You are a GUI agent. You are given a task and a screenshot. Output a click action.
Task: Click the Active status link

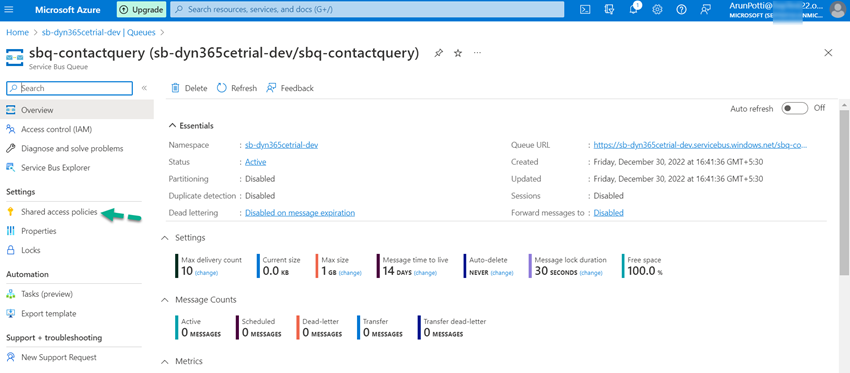255,162
